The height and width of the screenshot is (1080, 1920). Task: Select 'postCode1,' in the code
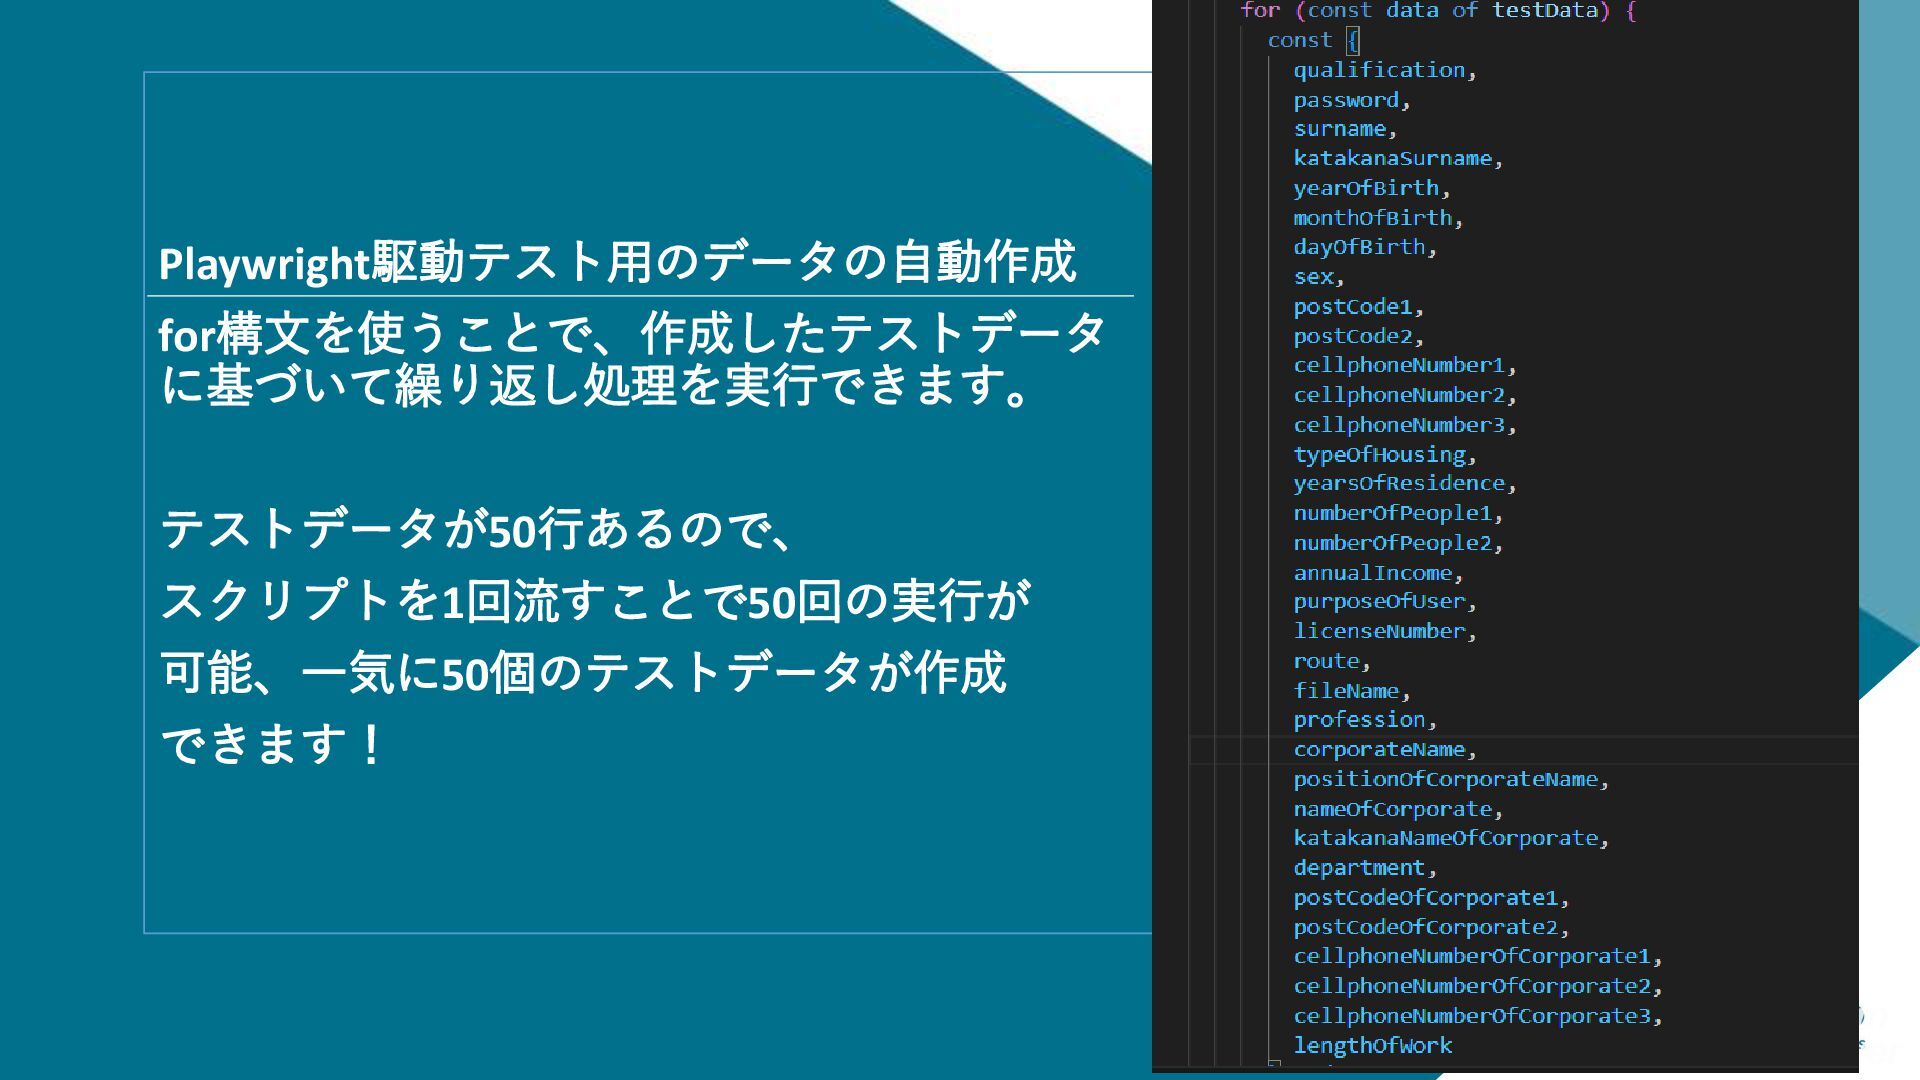(1359, 307)
